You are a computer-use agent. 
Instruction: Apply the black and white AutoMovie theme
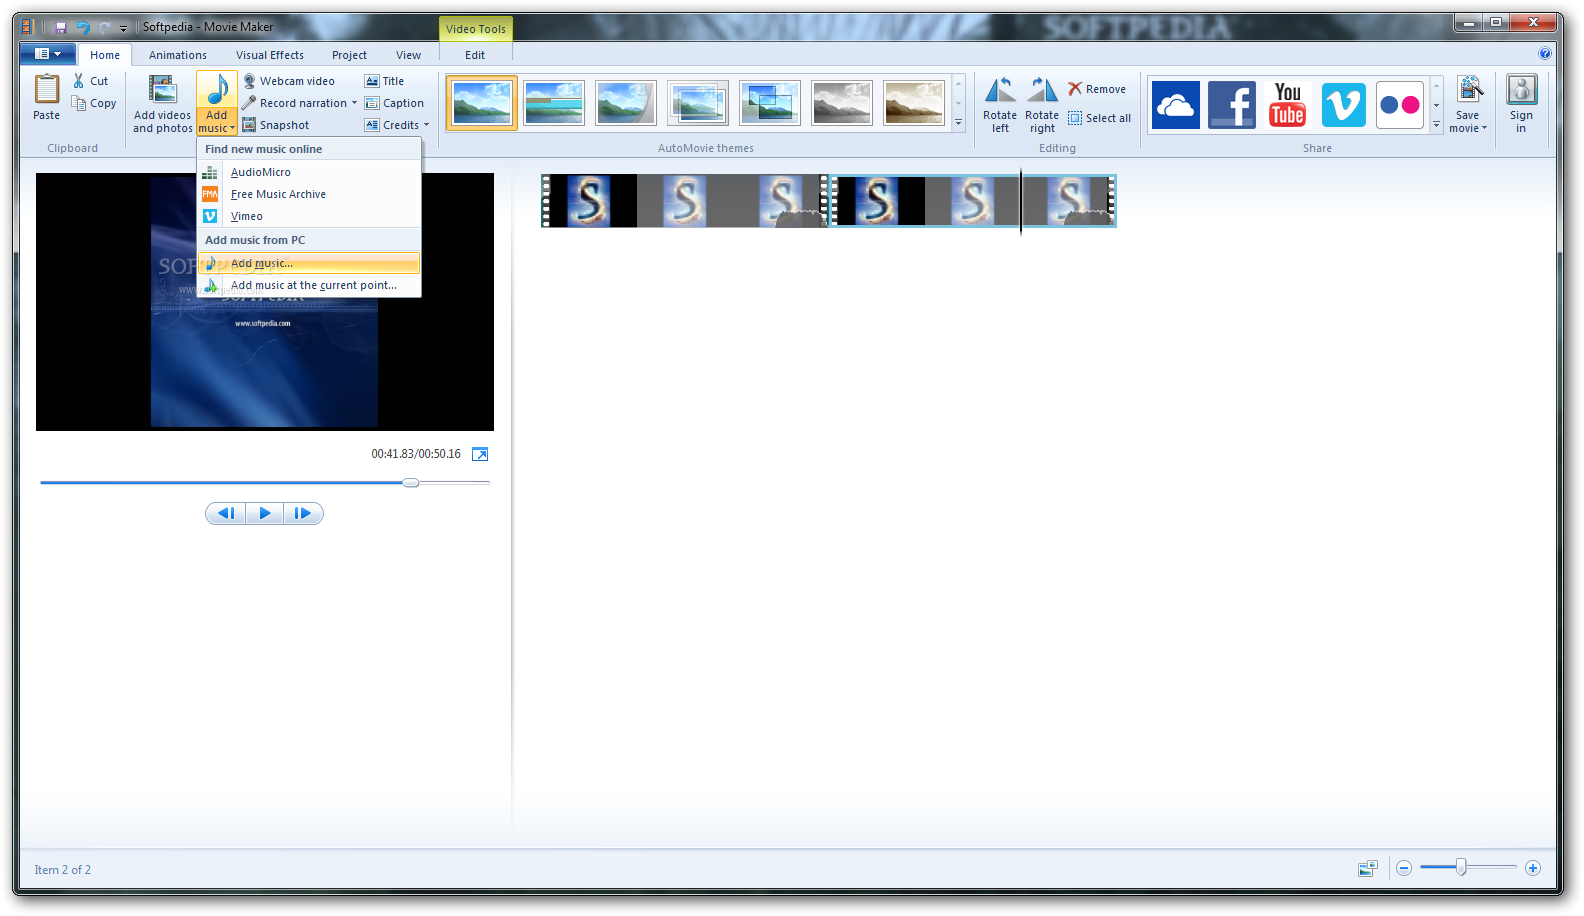tap(842, 103)
